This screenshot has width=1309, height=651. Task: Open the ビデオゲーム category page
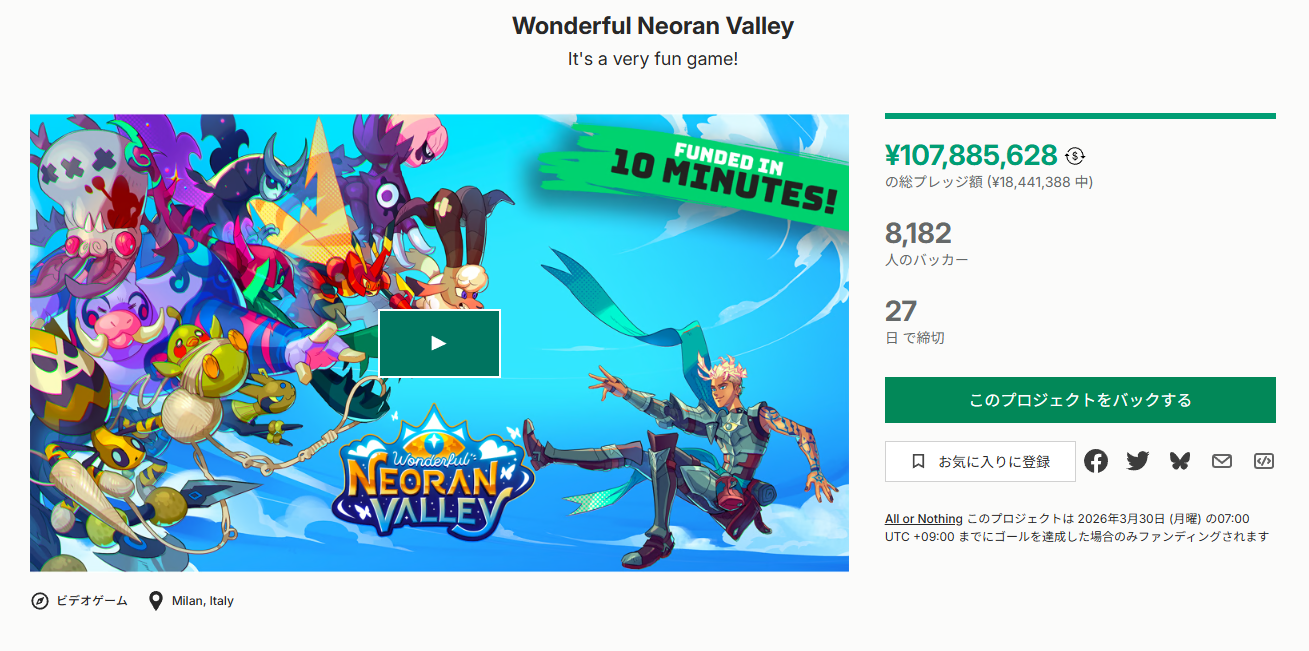pos(90,600)
